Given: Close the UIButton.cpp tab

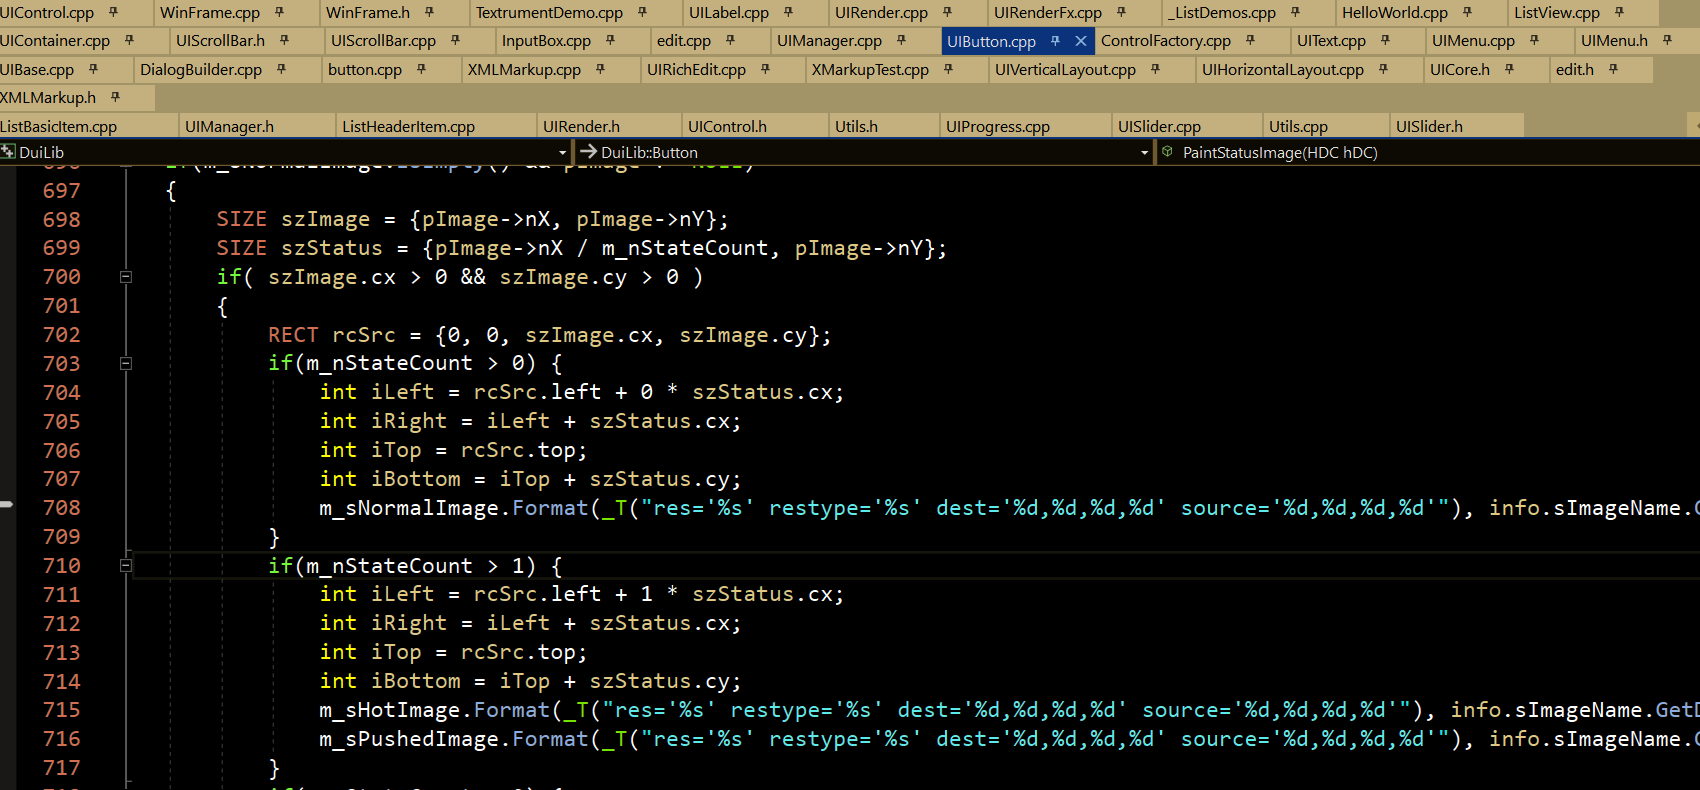Looking at the screenshot, I should click(1080, 41).
